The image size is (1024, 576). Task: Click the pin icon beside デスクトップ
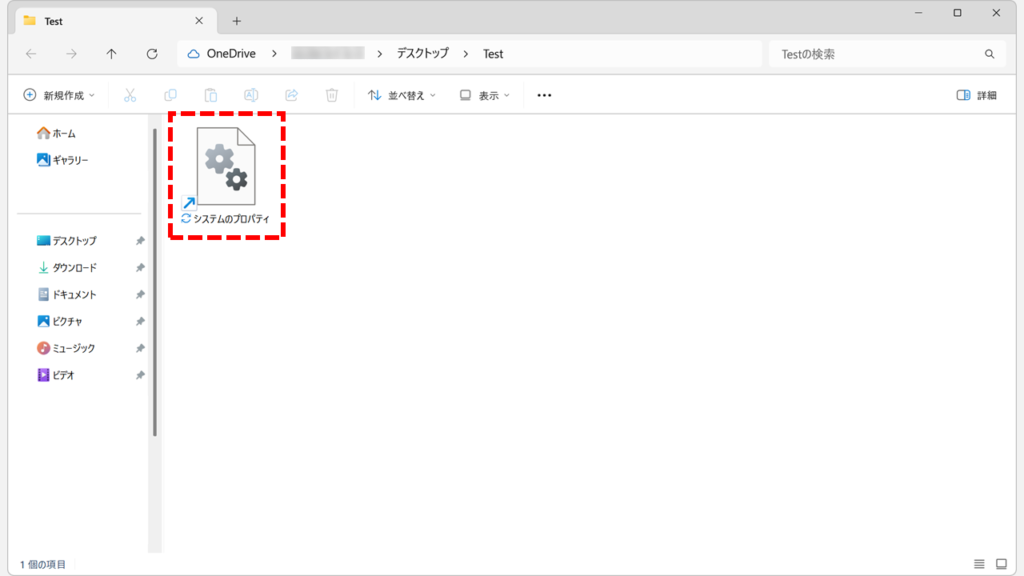[140, 241]
